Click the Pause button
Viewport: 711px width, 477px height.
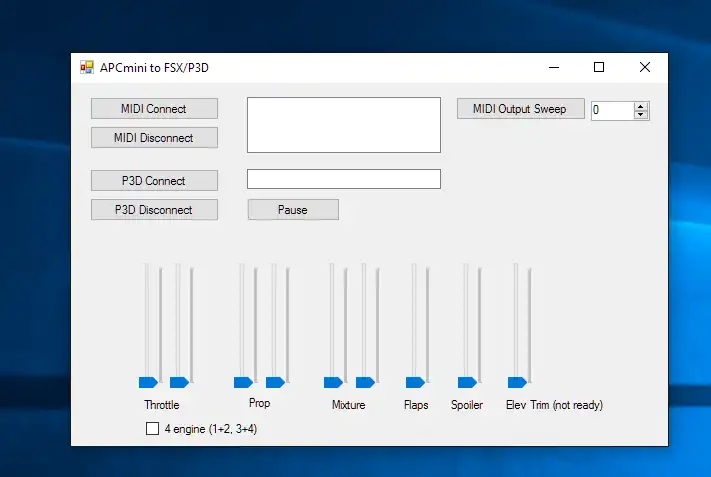pos(293,210)
